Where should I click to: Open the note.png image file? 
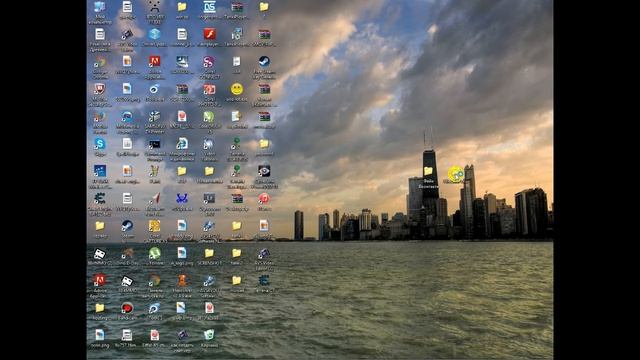pos(100,335)
